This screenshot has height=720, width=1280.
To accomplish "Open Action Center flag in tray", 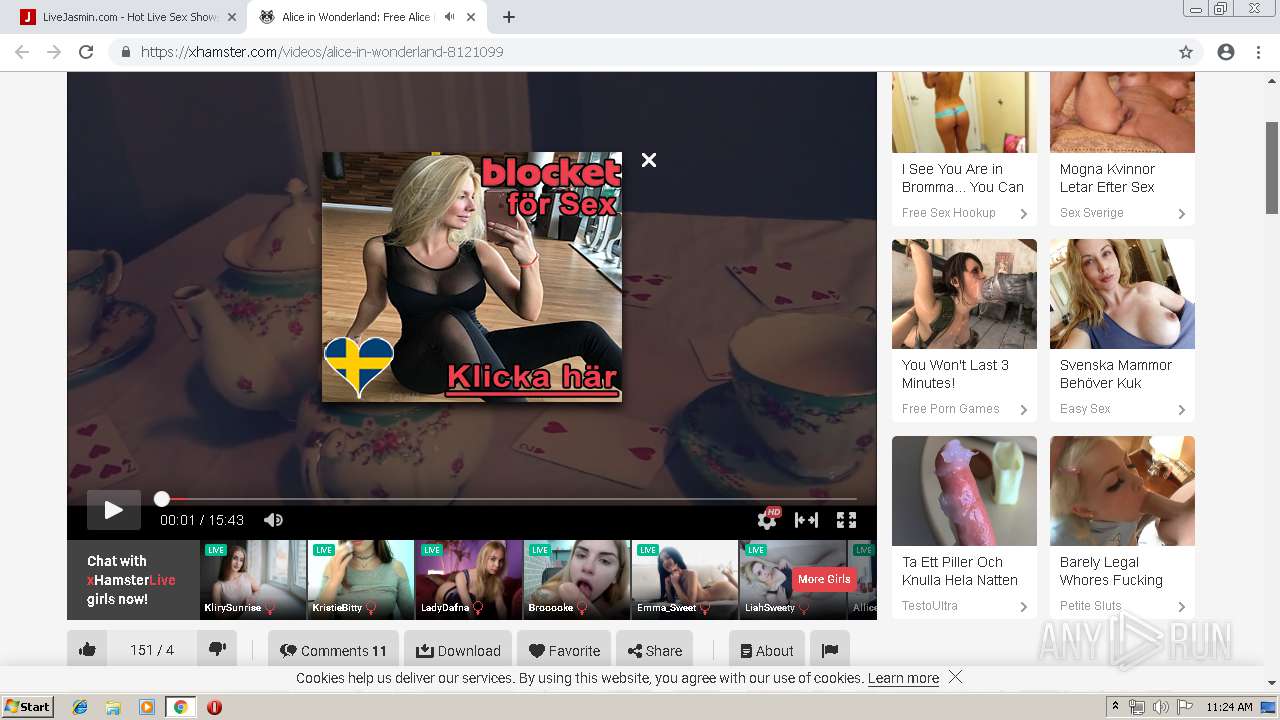I will click(x=1185, y=707).
